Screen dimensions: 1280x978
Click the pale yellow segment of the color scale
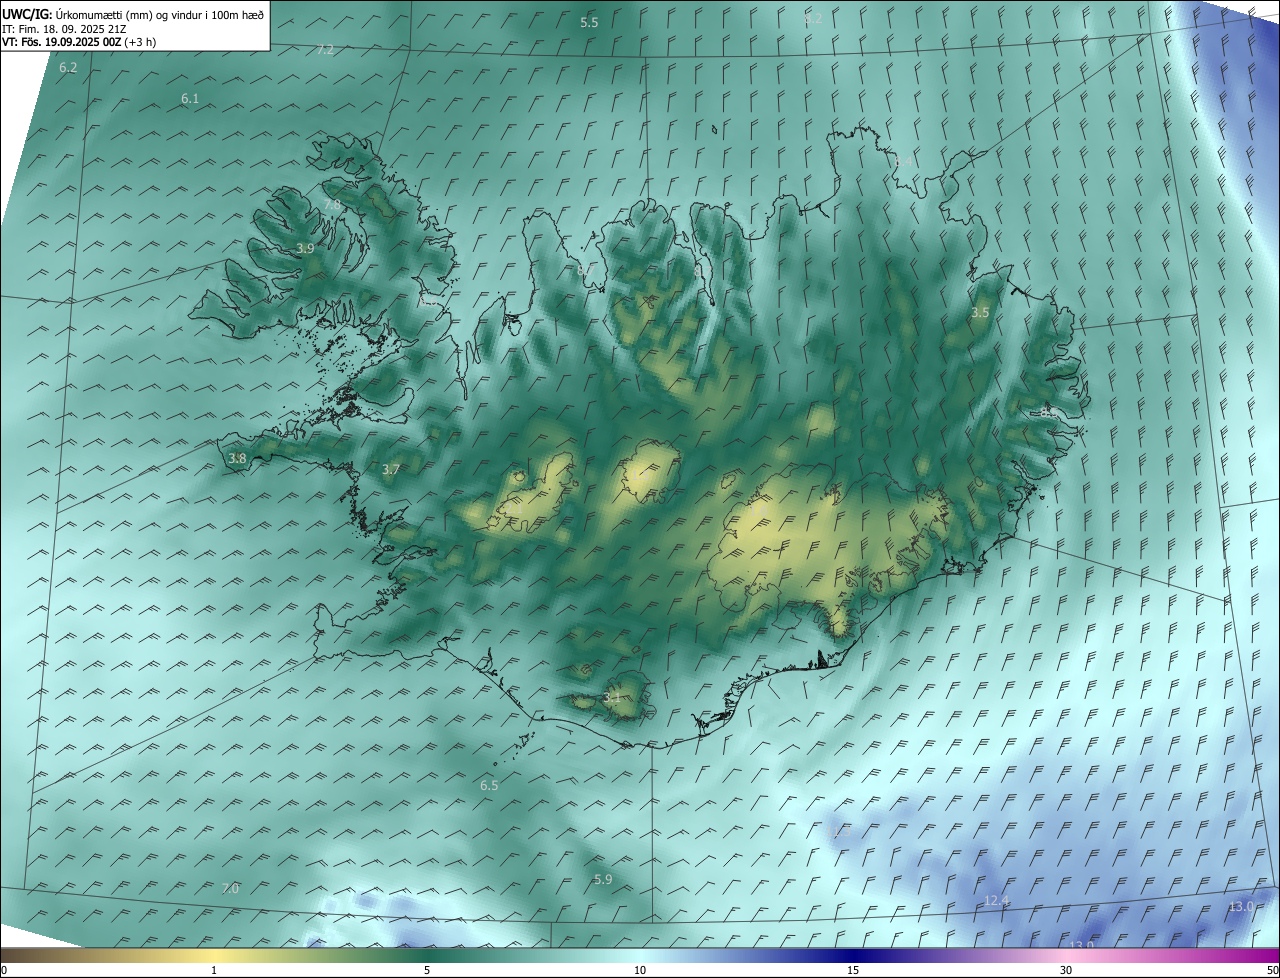(x=214, y=955)
